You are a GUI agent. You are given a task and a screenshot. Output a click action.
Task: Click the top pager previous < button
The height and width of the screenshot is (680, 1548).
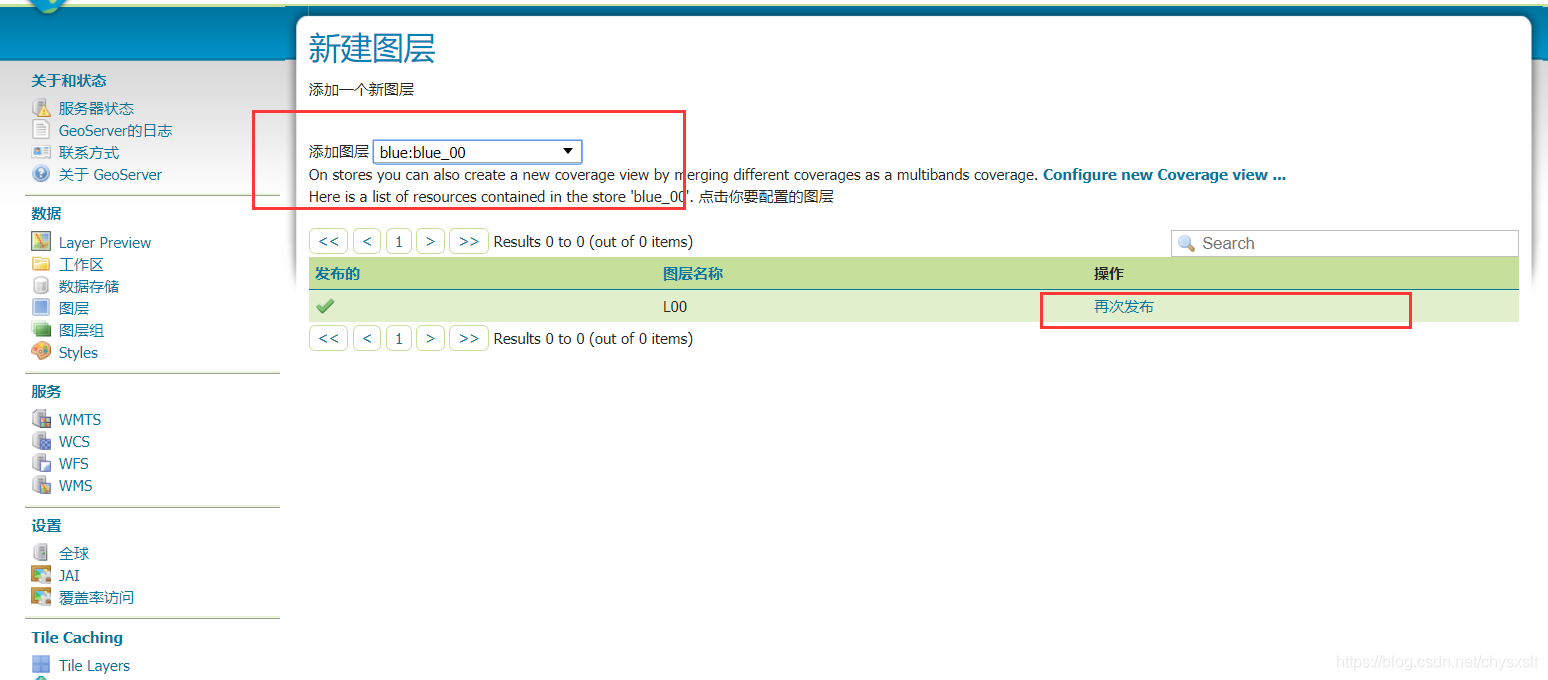[367, 241]
